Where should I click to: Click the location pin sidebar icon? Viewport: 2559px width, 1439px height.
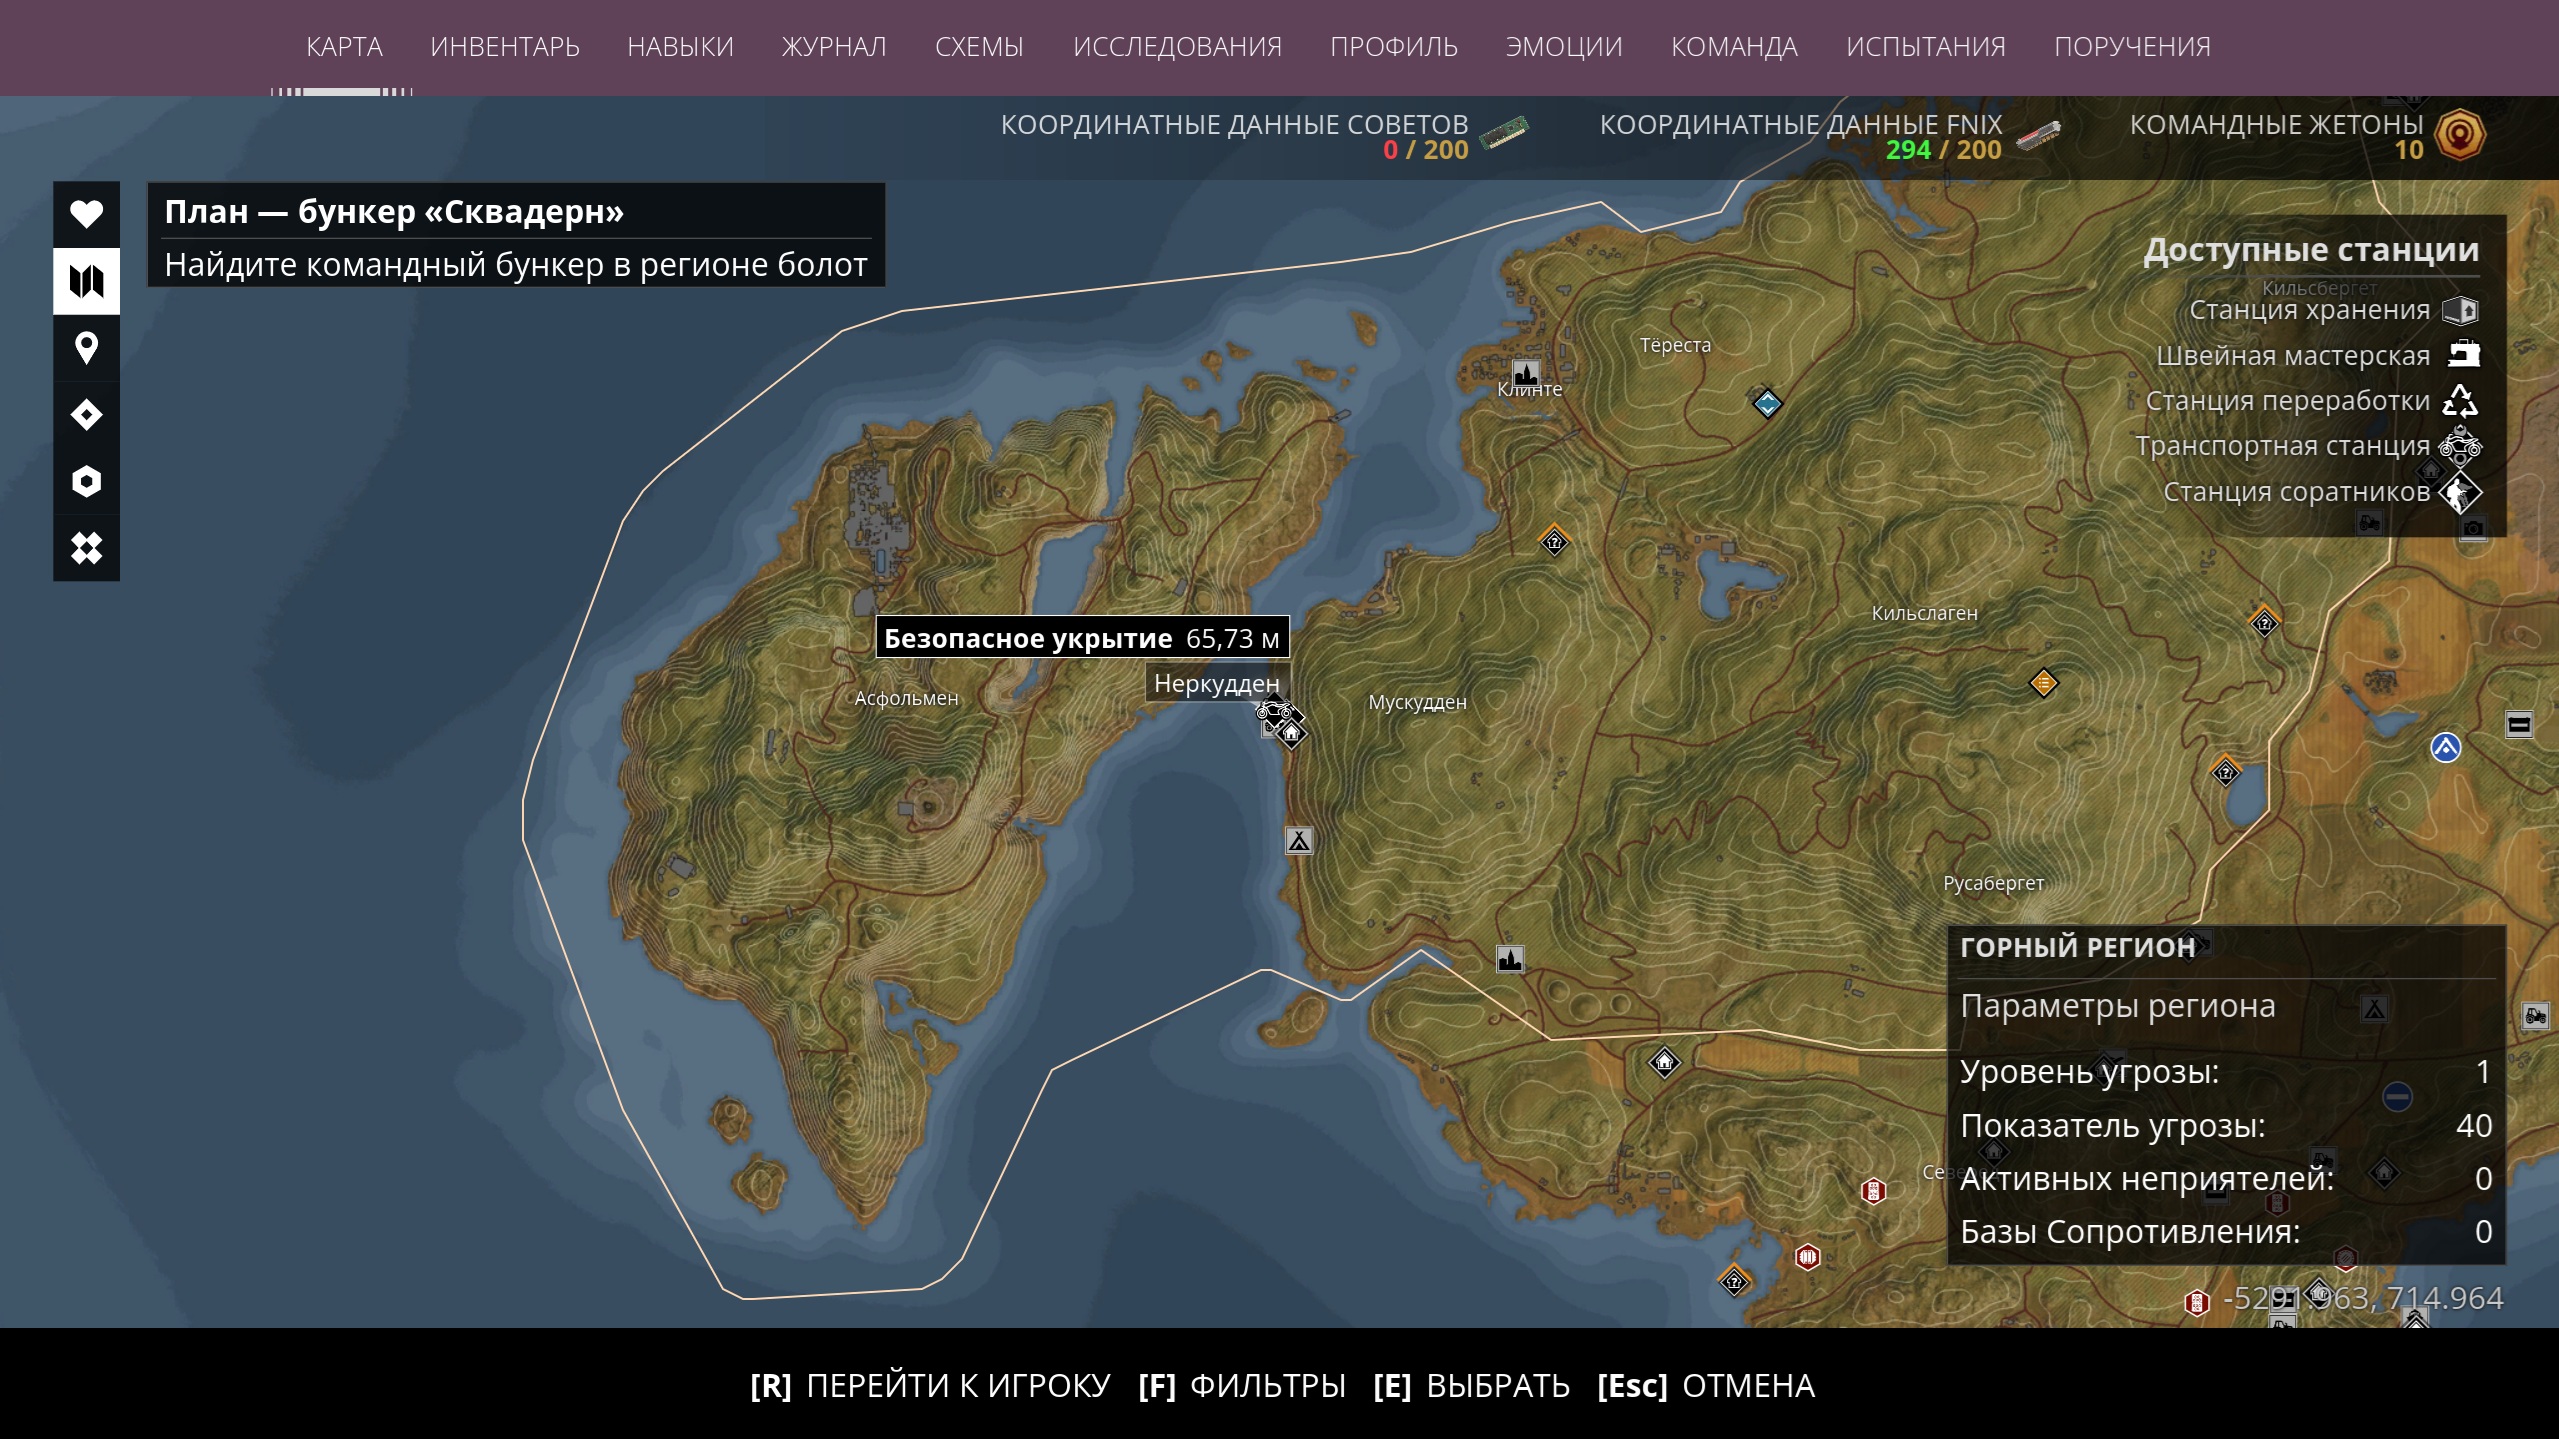(86, 348)
